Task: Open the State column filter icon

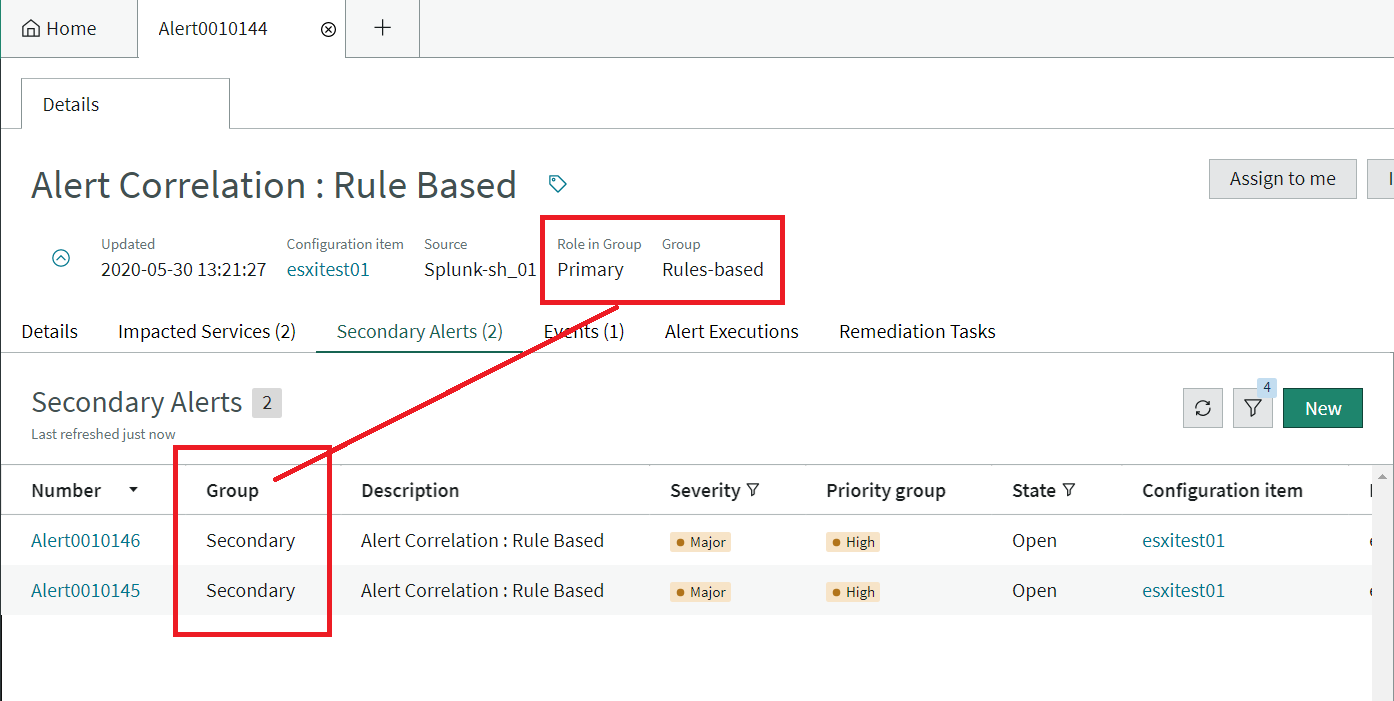Action: (x=1069, y=490)
